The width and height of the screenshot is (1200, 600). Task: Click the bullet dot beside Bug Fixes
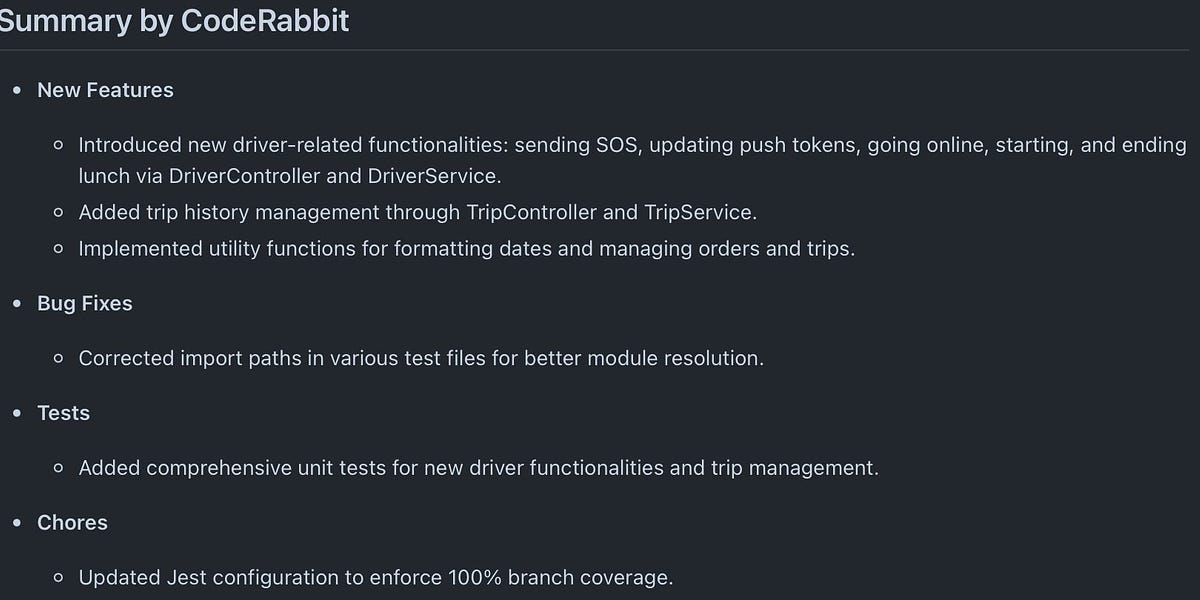click(x=16, y=304)
